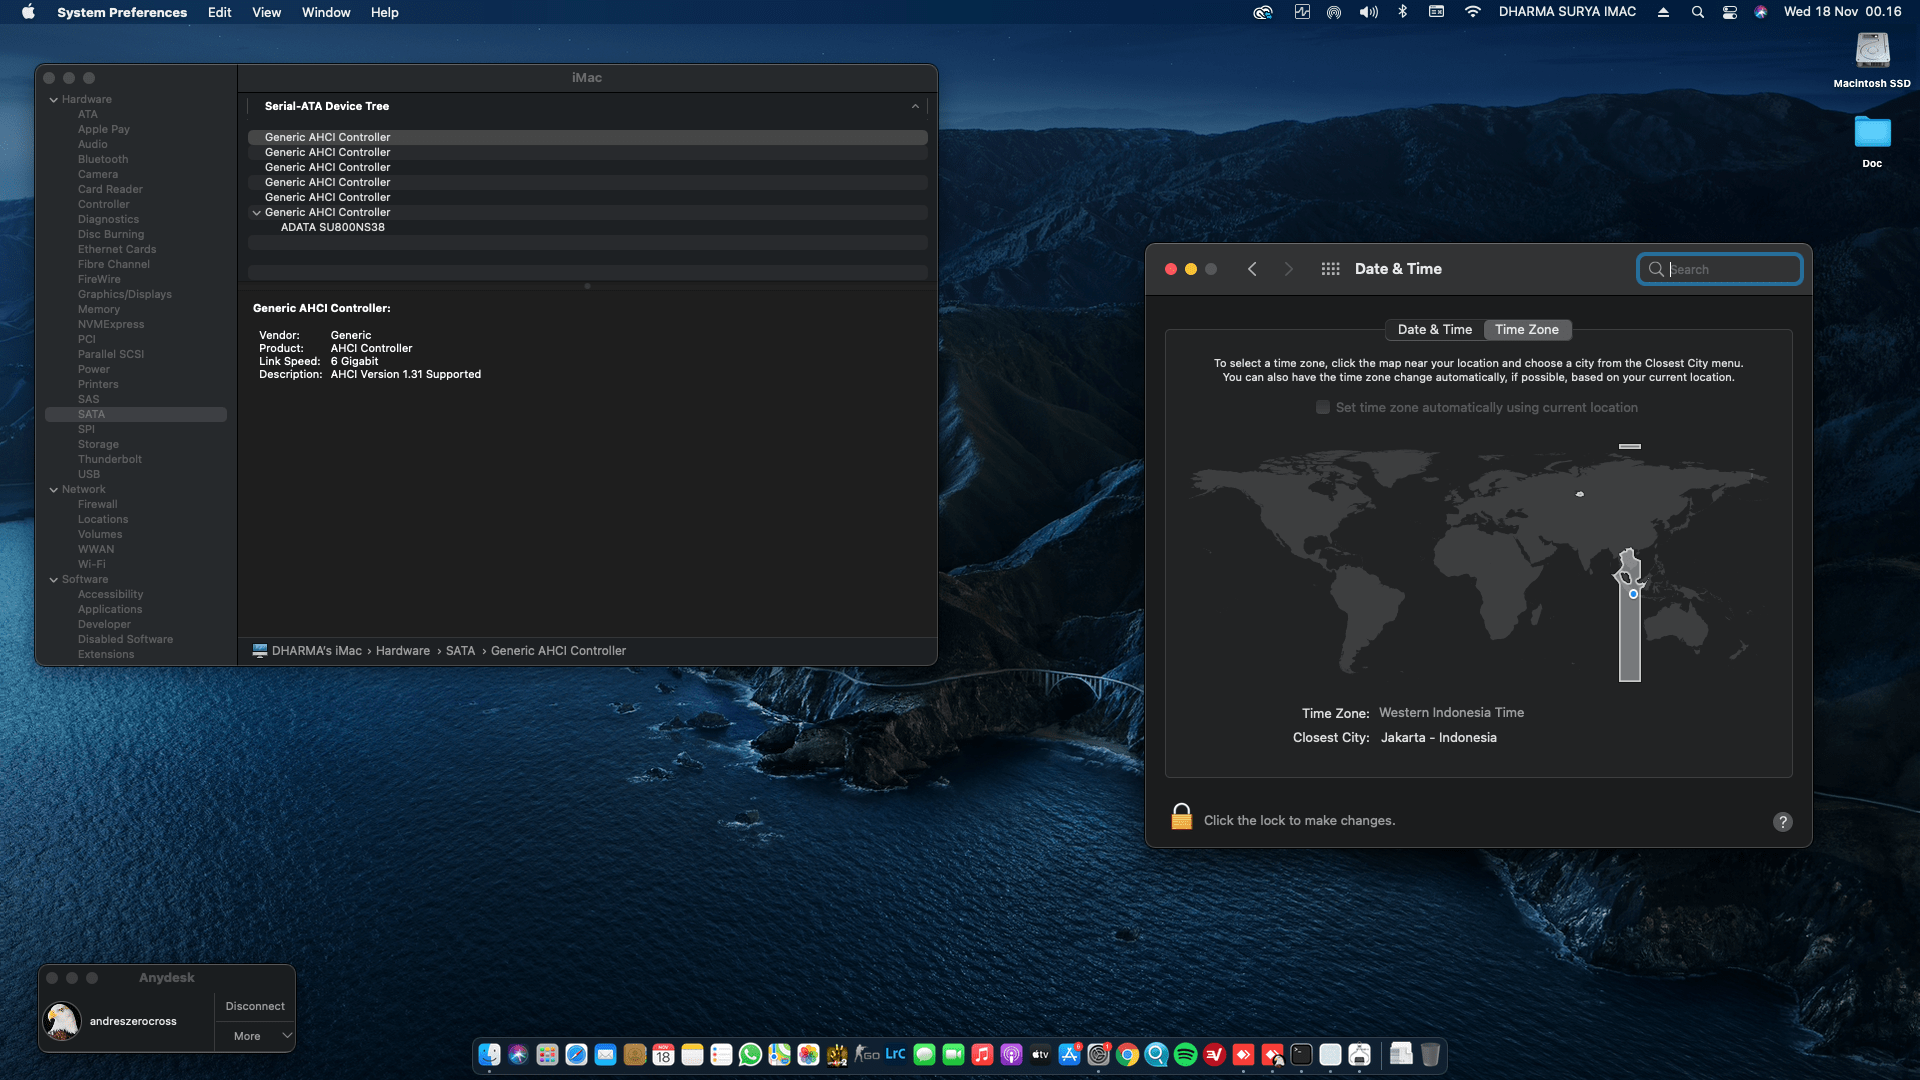This screenshot has width=1920, height=1080.
Task: Go back with the left chevron button
Action: tap(1252, 269)
